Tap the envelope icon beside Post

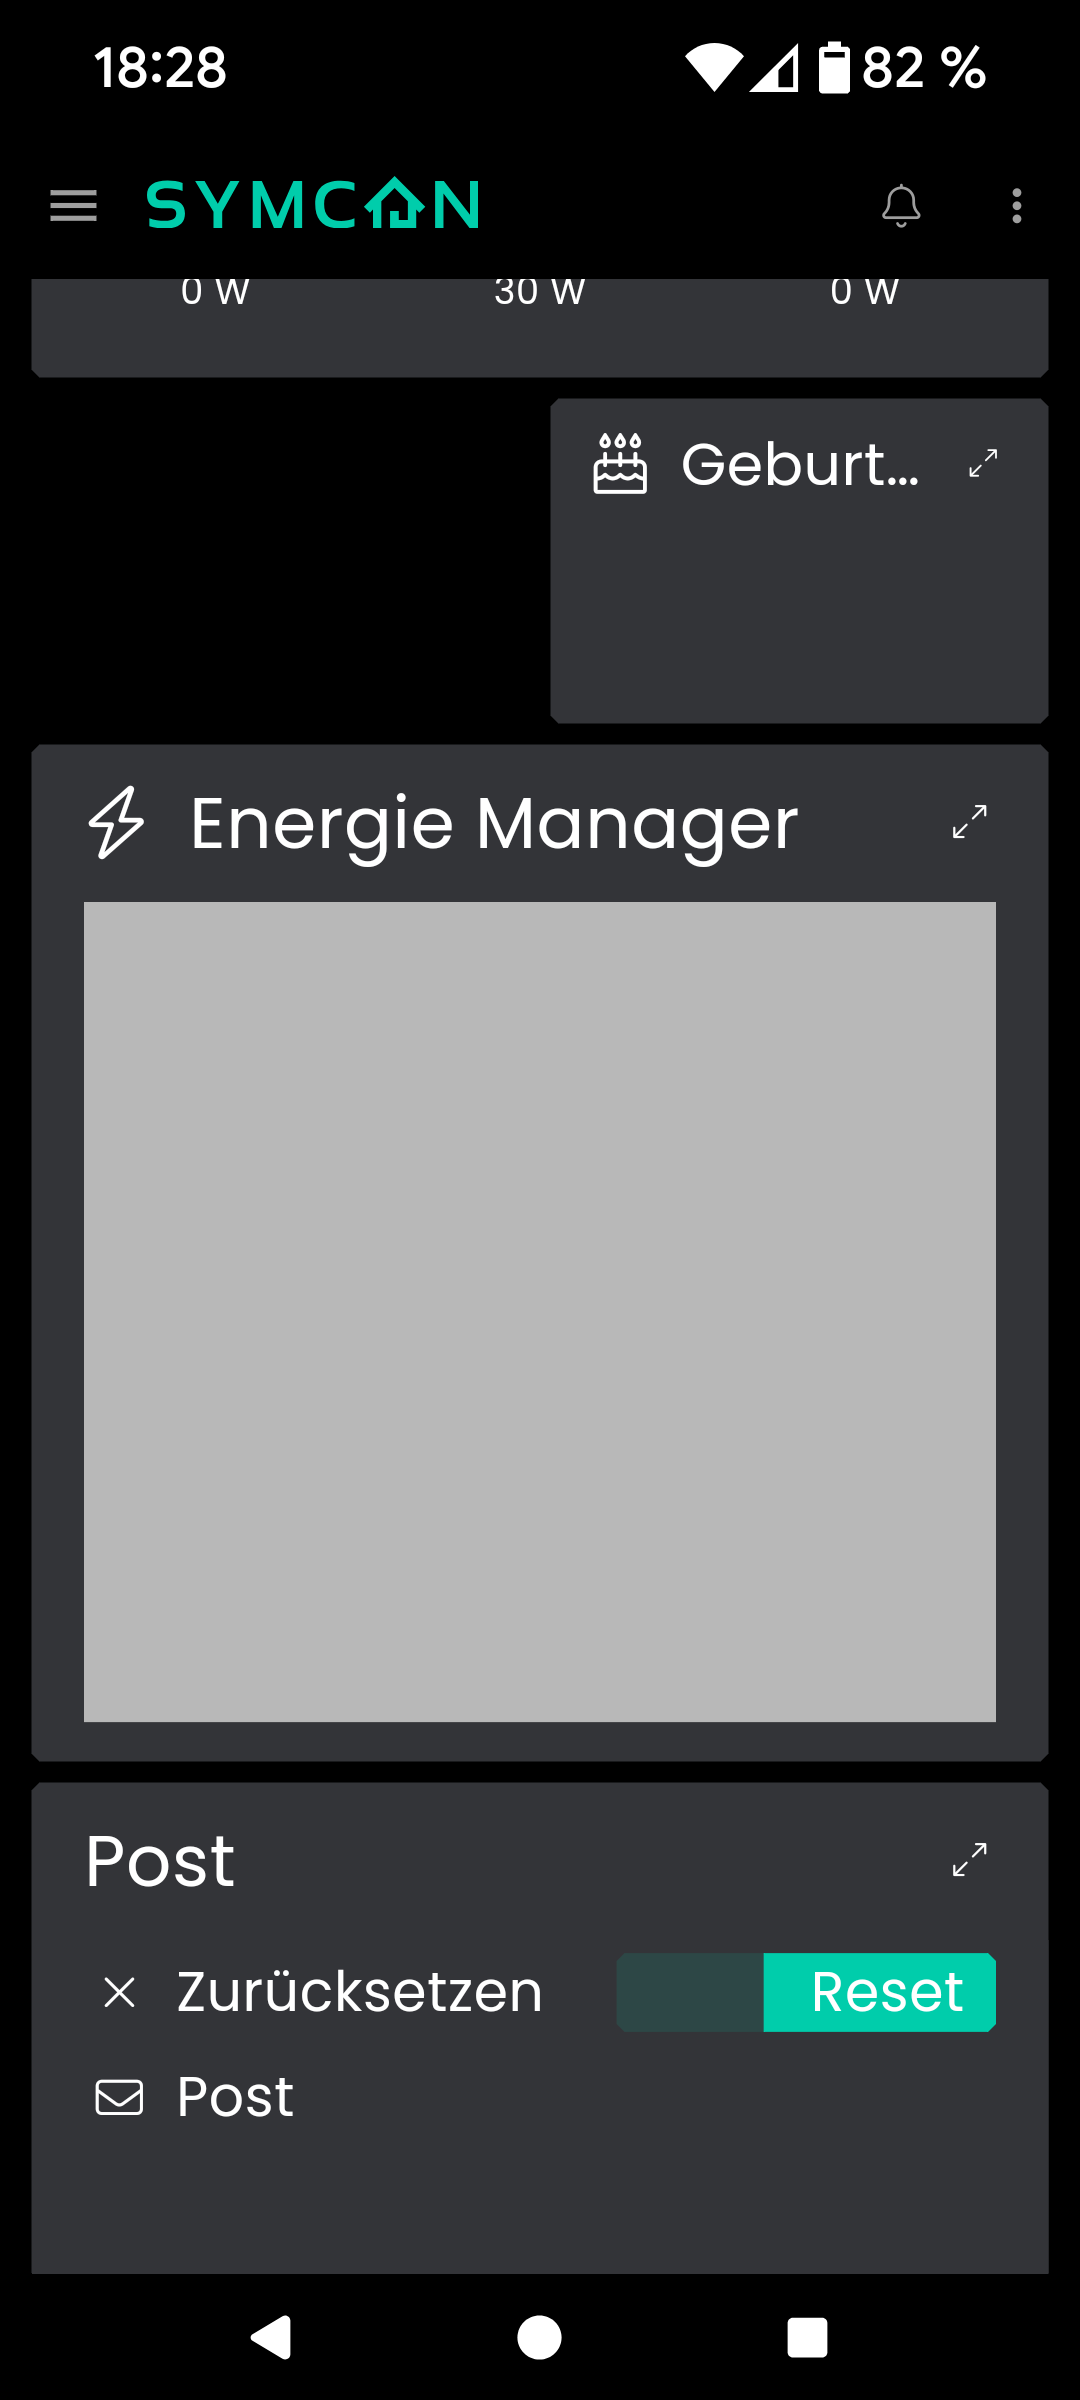[119, 2097]
